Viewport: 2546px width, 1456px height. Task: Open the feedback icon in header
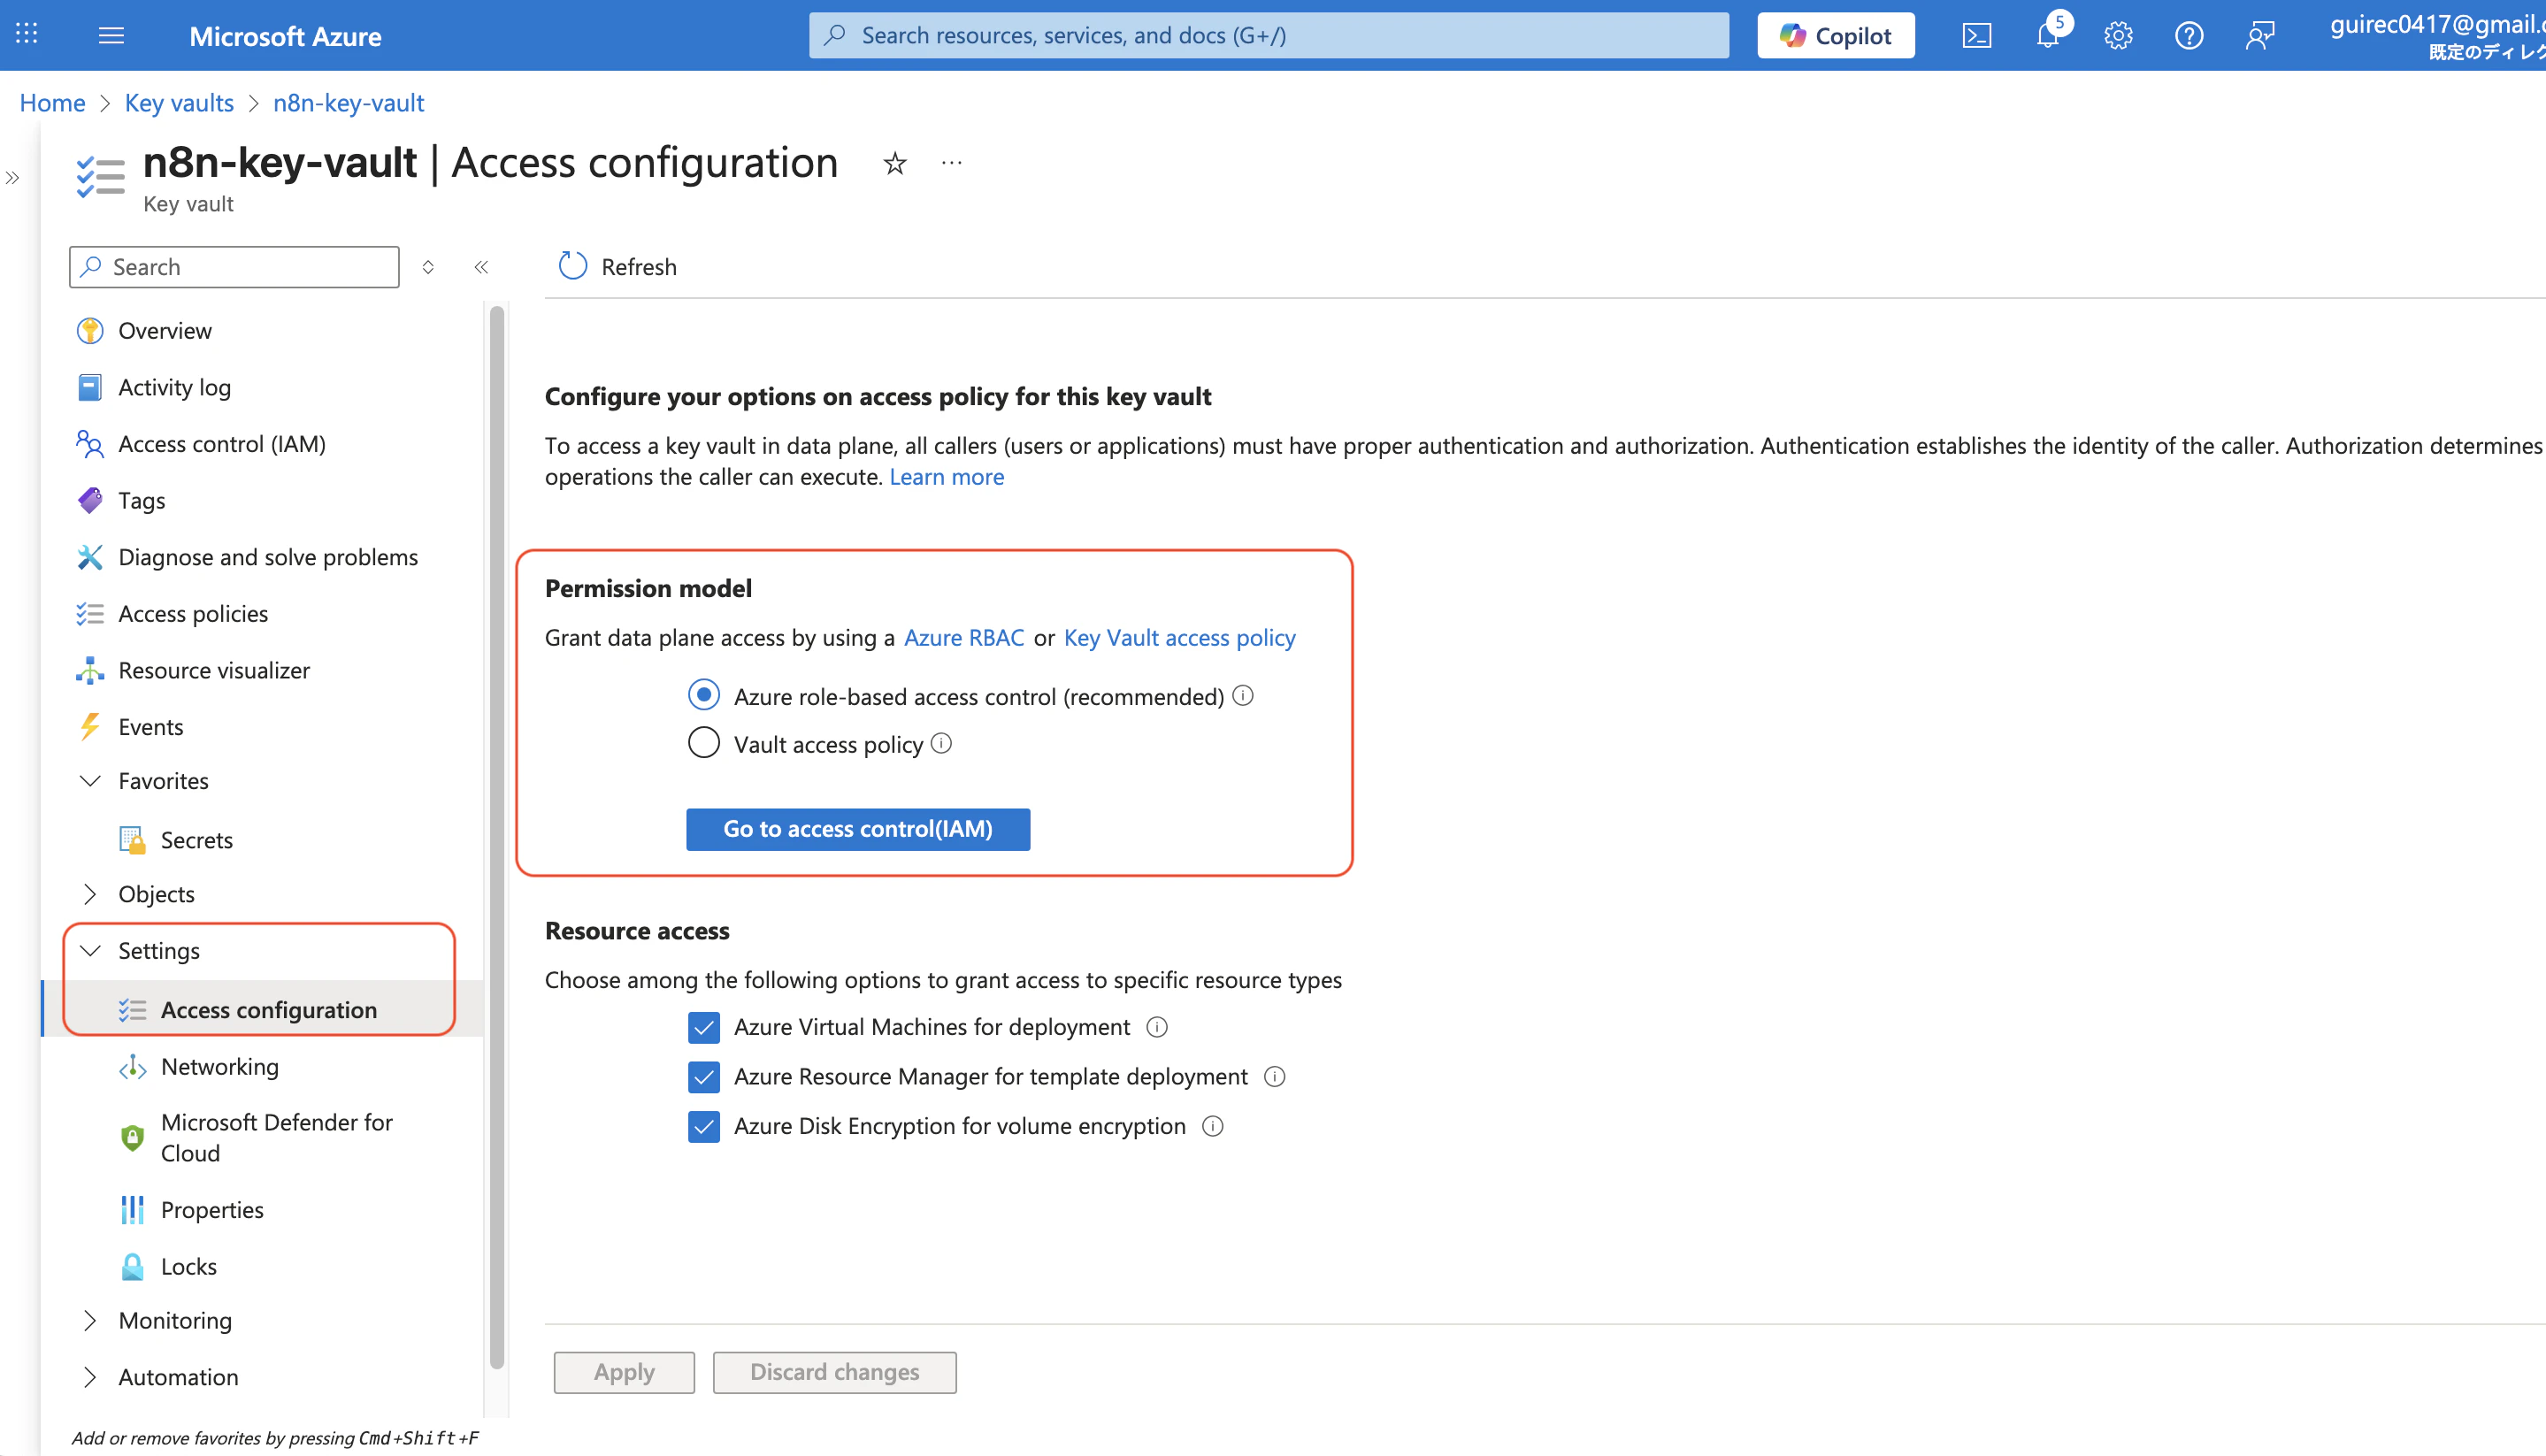[2259, 36]
